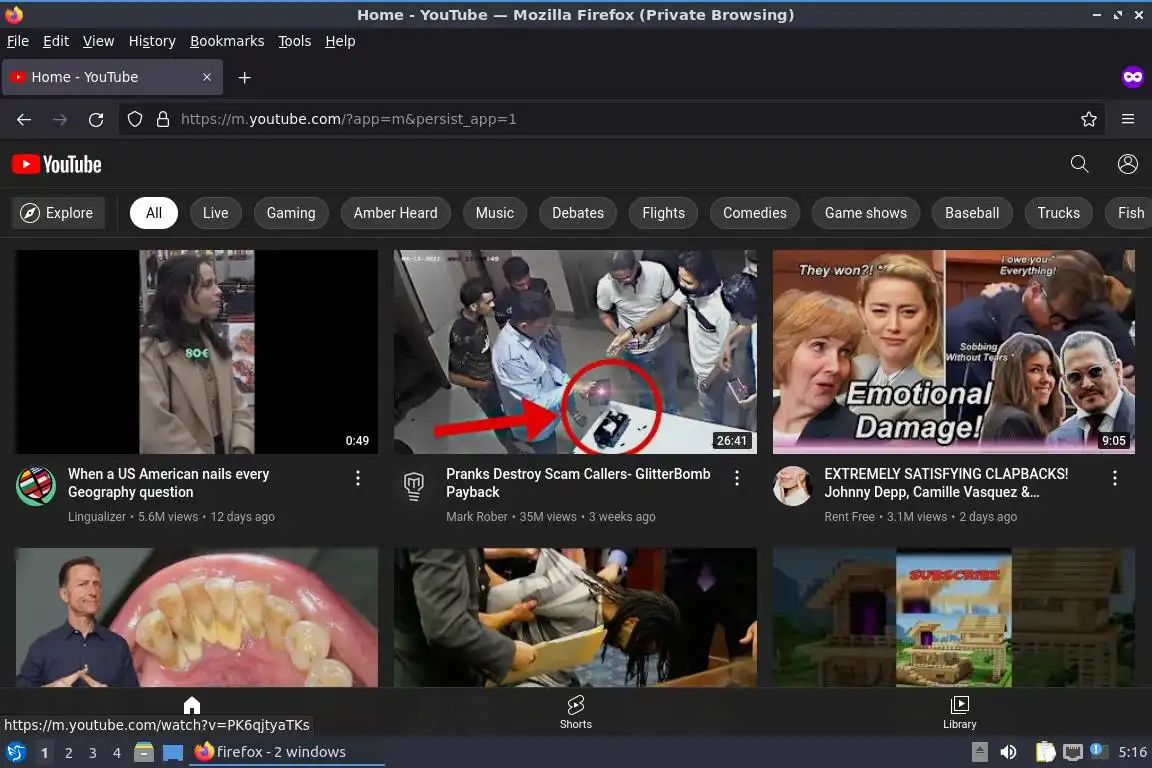Open the taskbar start menu icon
The image size is (1152, 768).
click(x=16, y=752)
